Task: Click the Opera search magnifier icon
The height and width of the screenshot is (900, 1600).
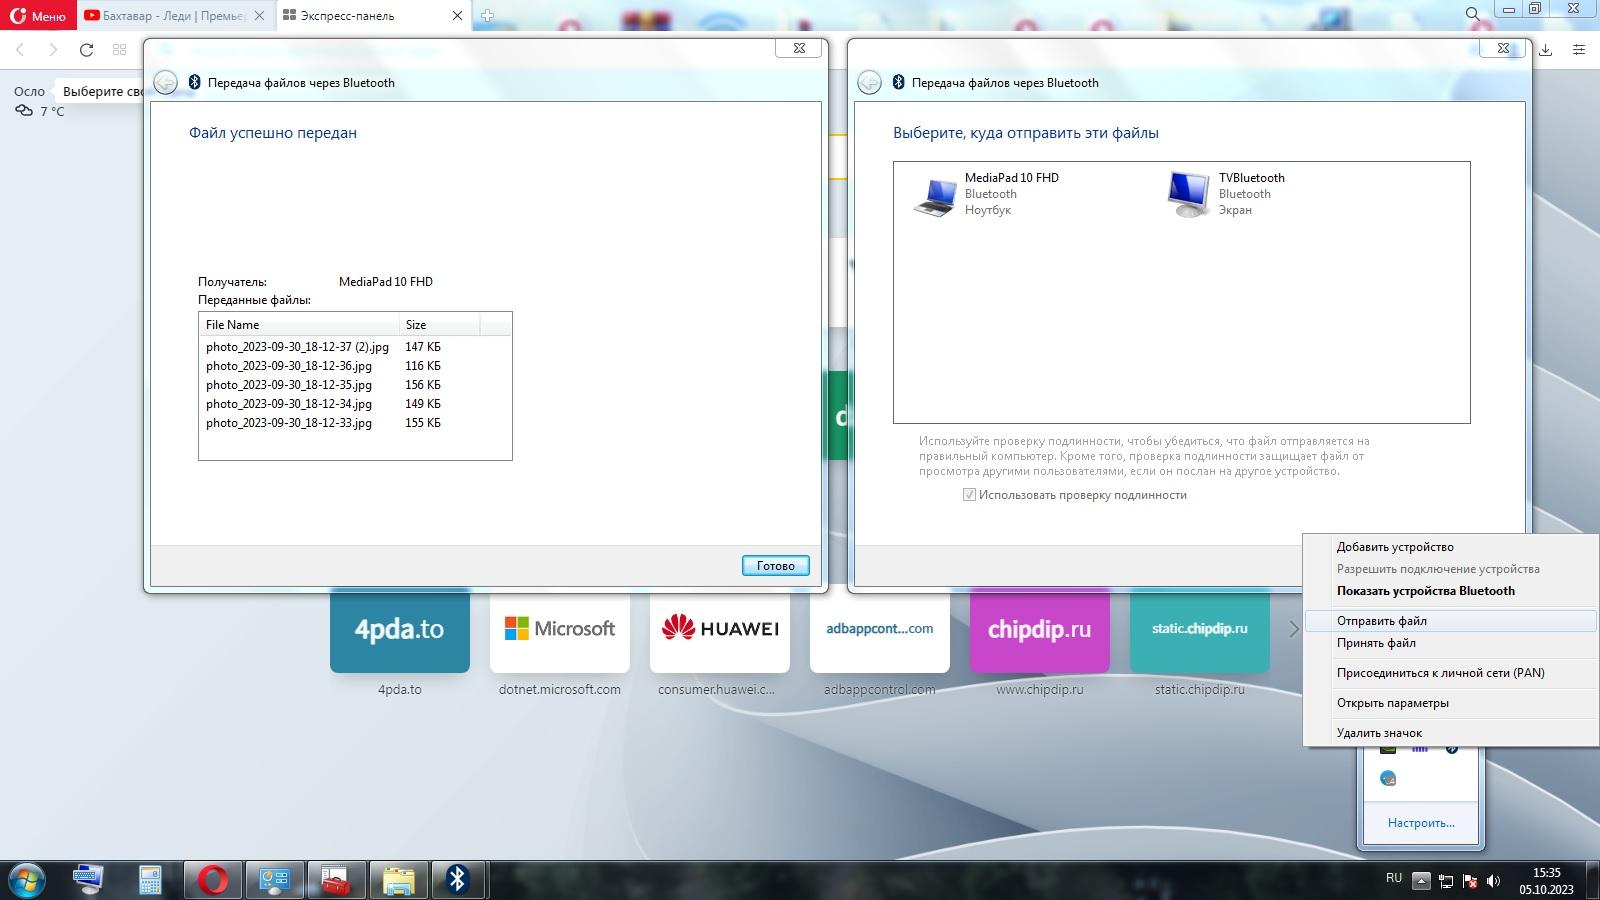Action: [1472, 14]
